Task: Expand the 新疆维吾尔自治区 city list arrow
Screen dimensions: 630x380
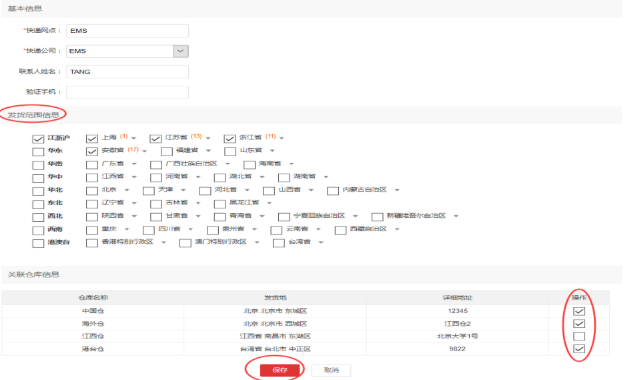Action: pos(456,216)
